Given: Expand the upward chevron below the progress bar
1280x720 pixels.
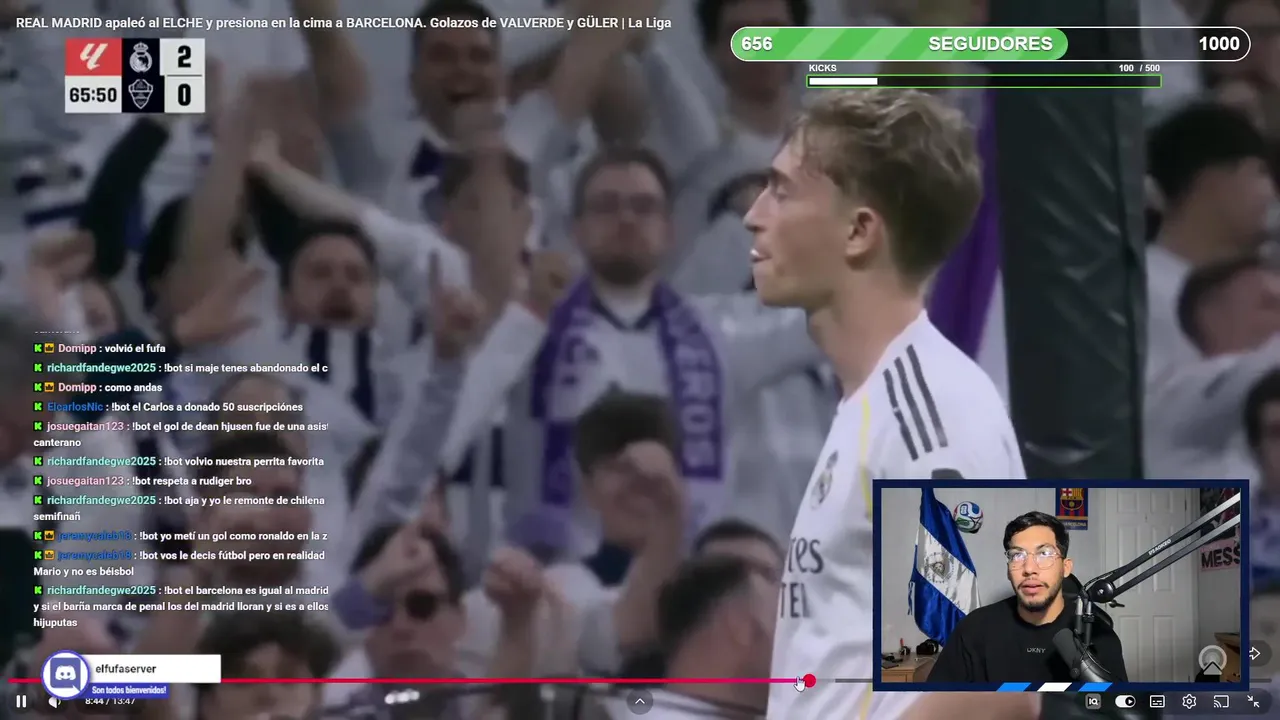Looking at the screenshot, I should coord(640,702).
